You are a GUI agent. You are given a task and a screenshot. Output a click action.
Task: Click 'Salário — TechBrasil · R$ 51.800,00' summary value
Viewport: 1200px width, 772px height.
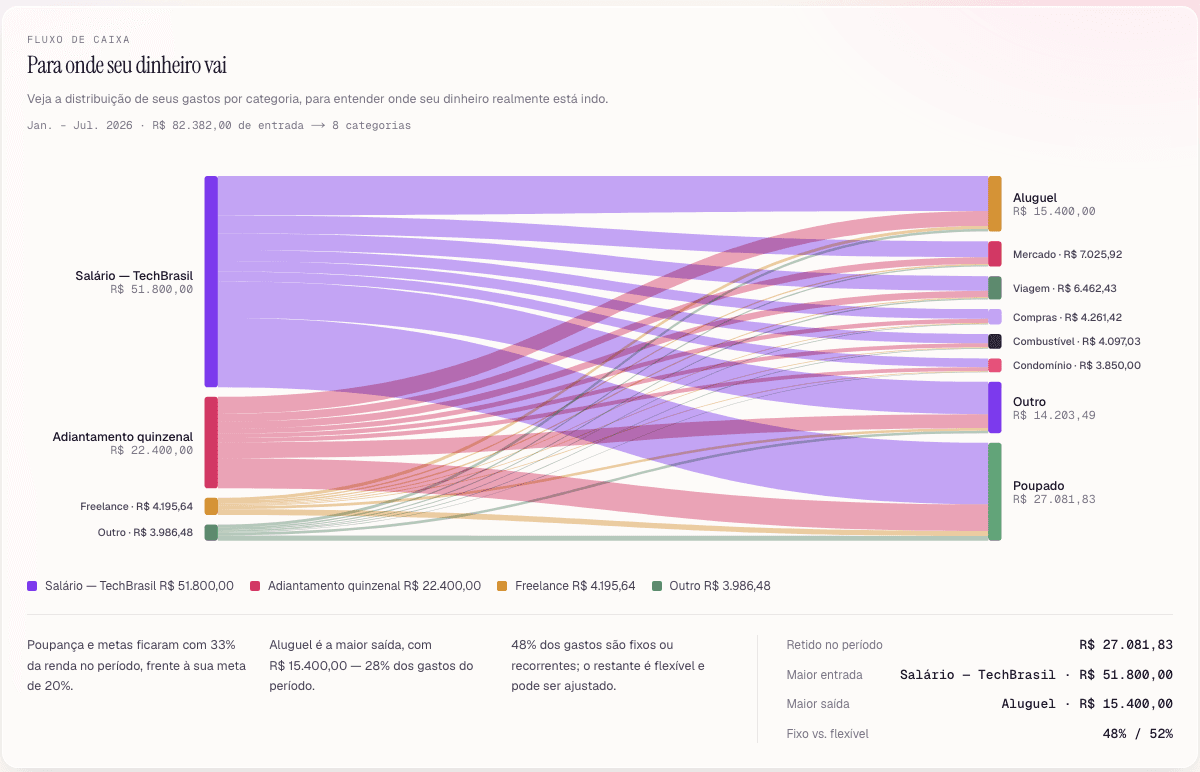pos(1036,675)
